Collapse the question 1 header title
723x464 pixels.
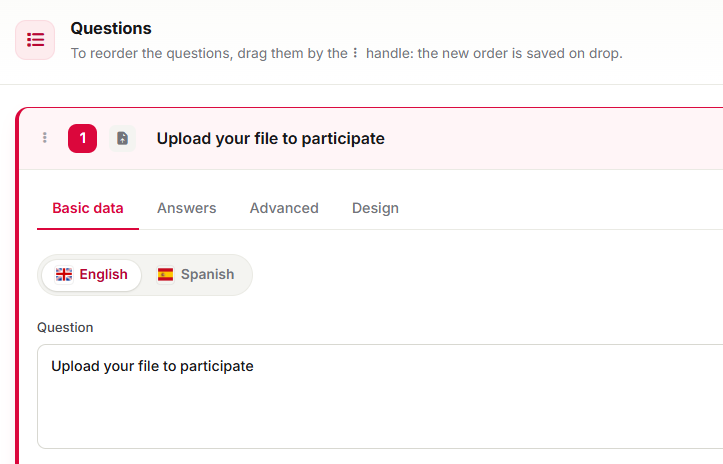point(270,138)
